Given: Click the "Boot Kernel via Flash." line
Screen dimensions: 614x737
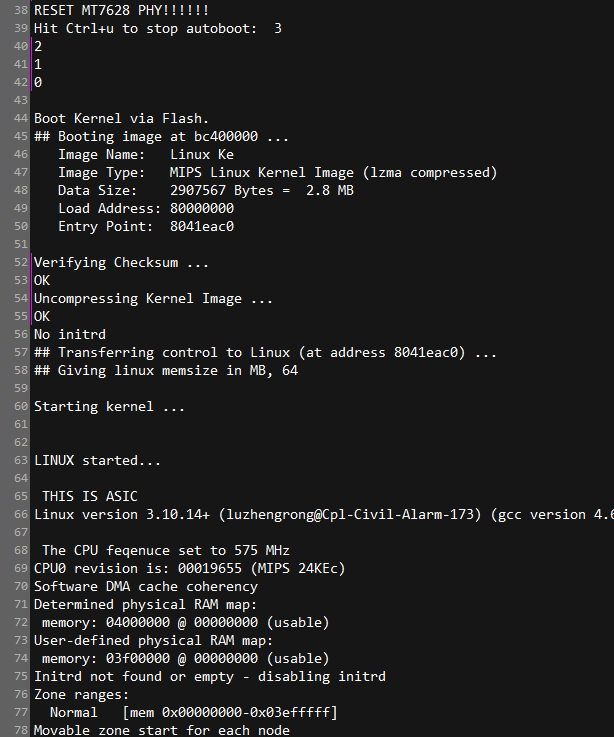Looking at the screenshot, I should coord(121,118).
